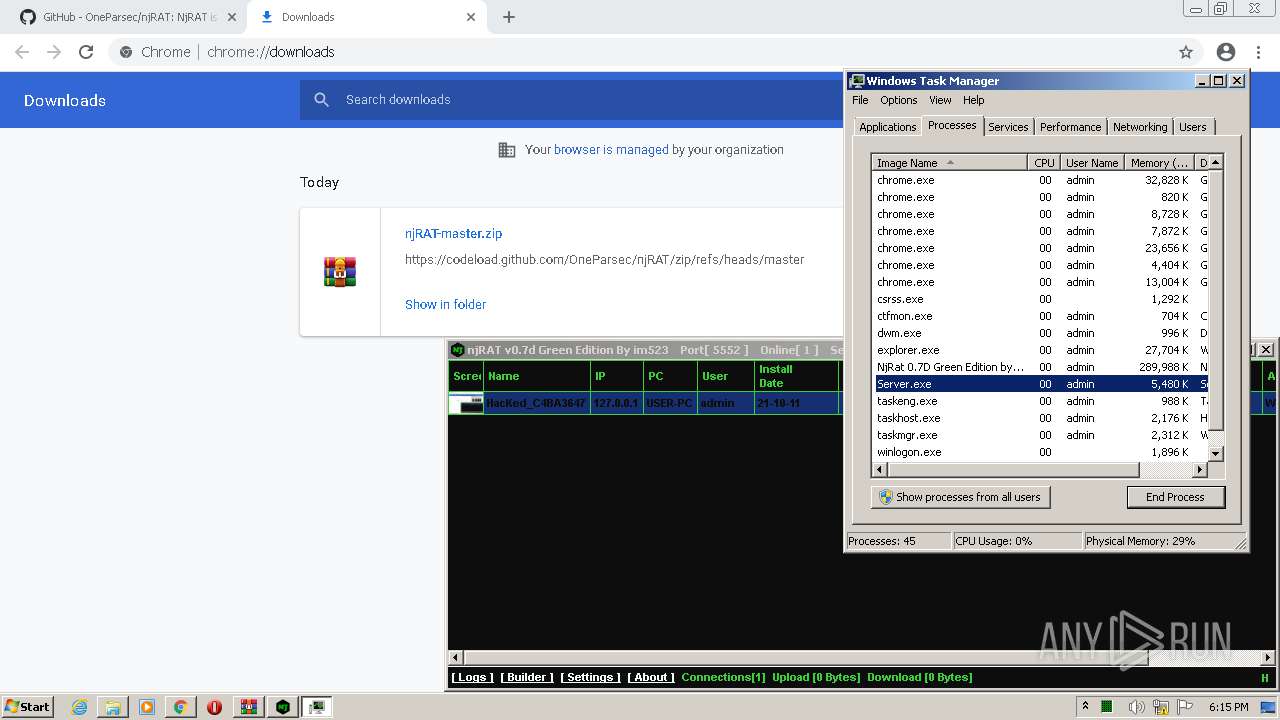Sort processes by Memory column

pyautogui.click(x=1159, y=163)
